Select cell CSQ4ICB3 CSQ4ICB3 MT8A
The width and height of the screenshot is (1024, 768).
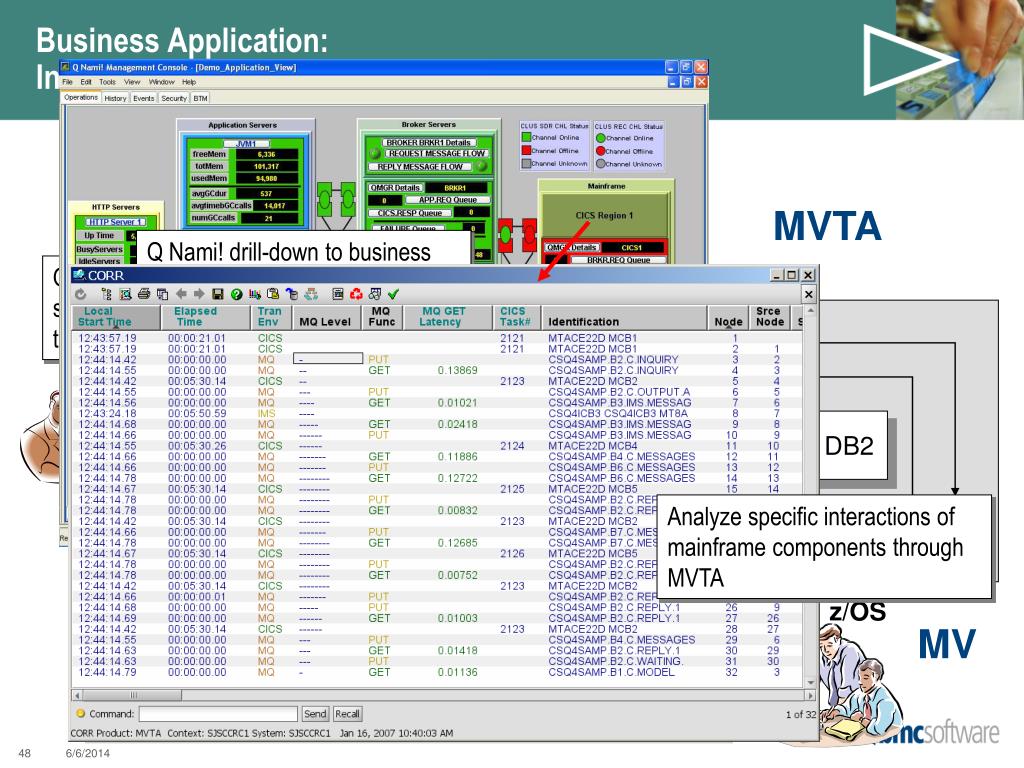click(618, 413)
